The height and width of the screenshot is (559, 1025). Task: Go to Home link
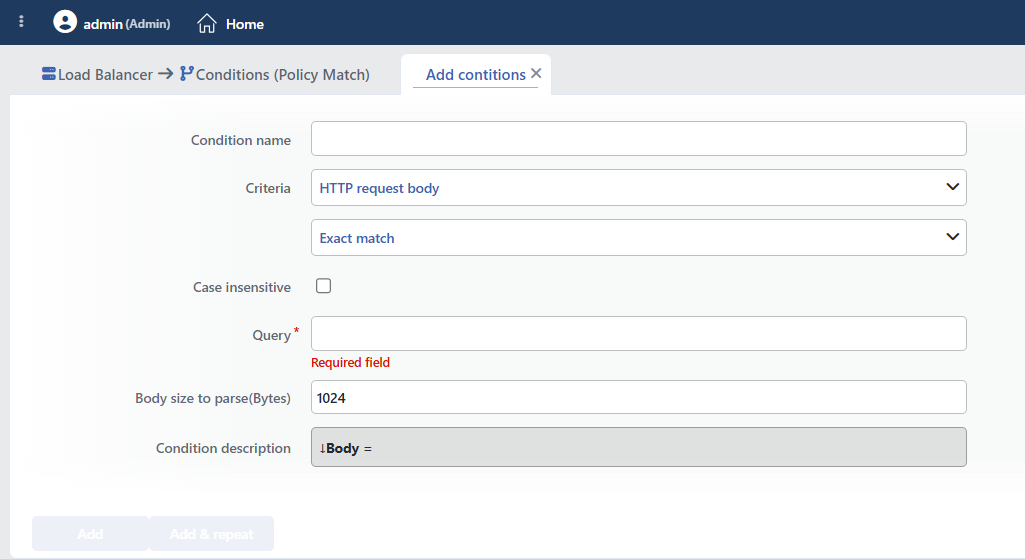click(244, 24)
